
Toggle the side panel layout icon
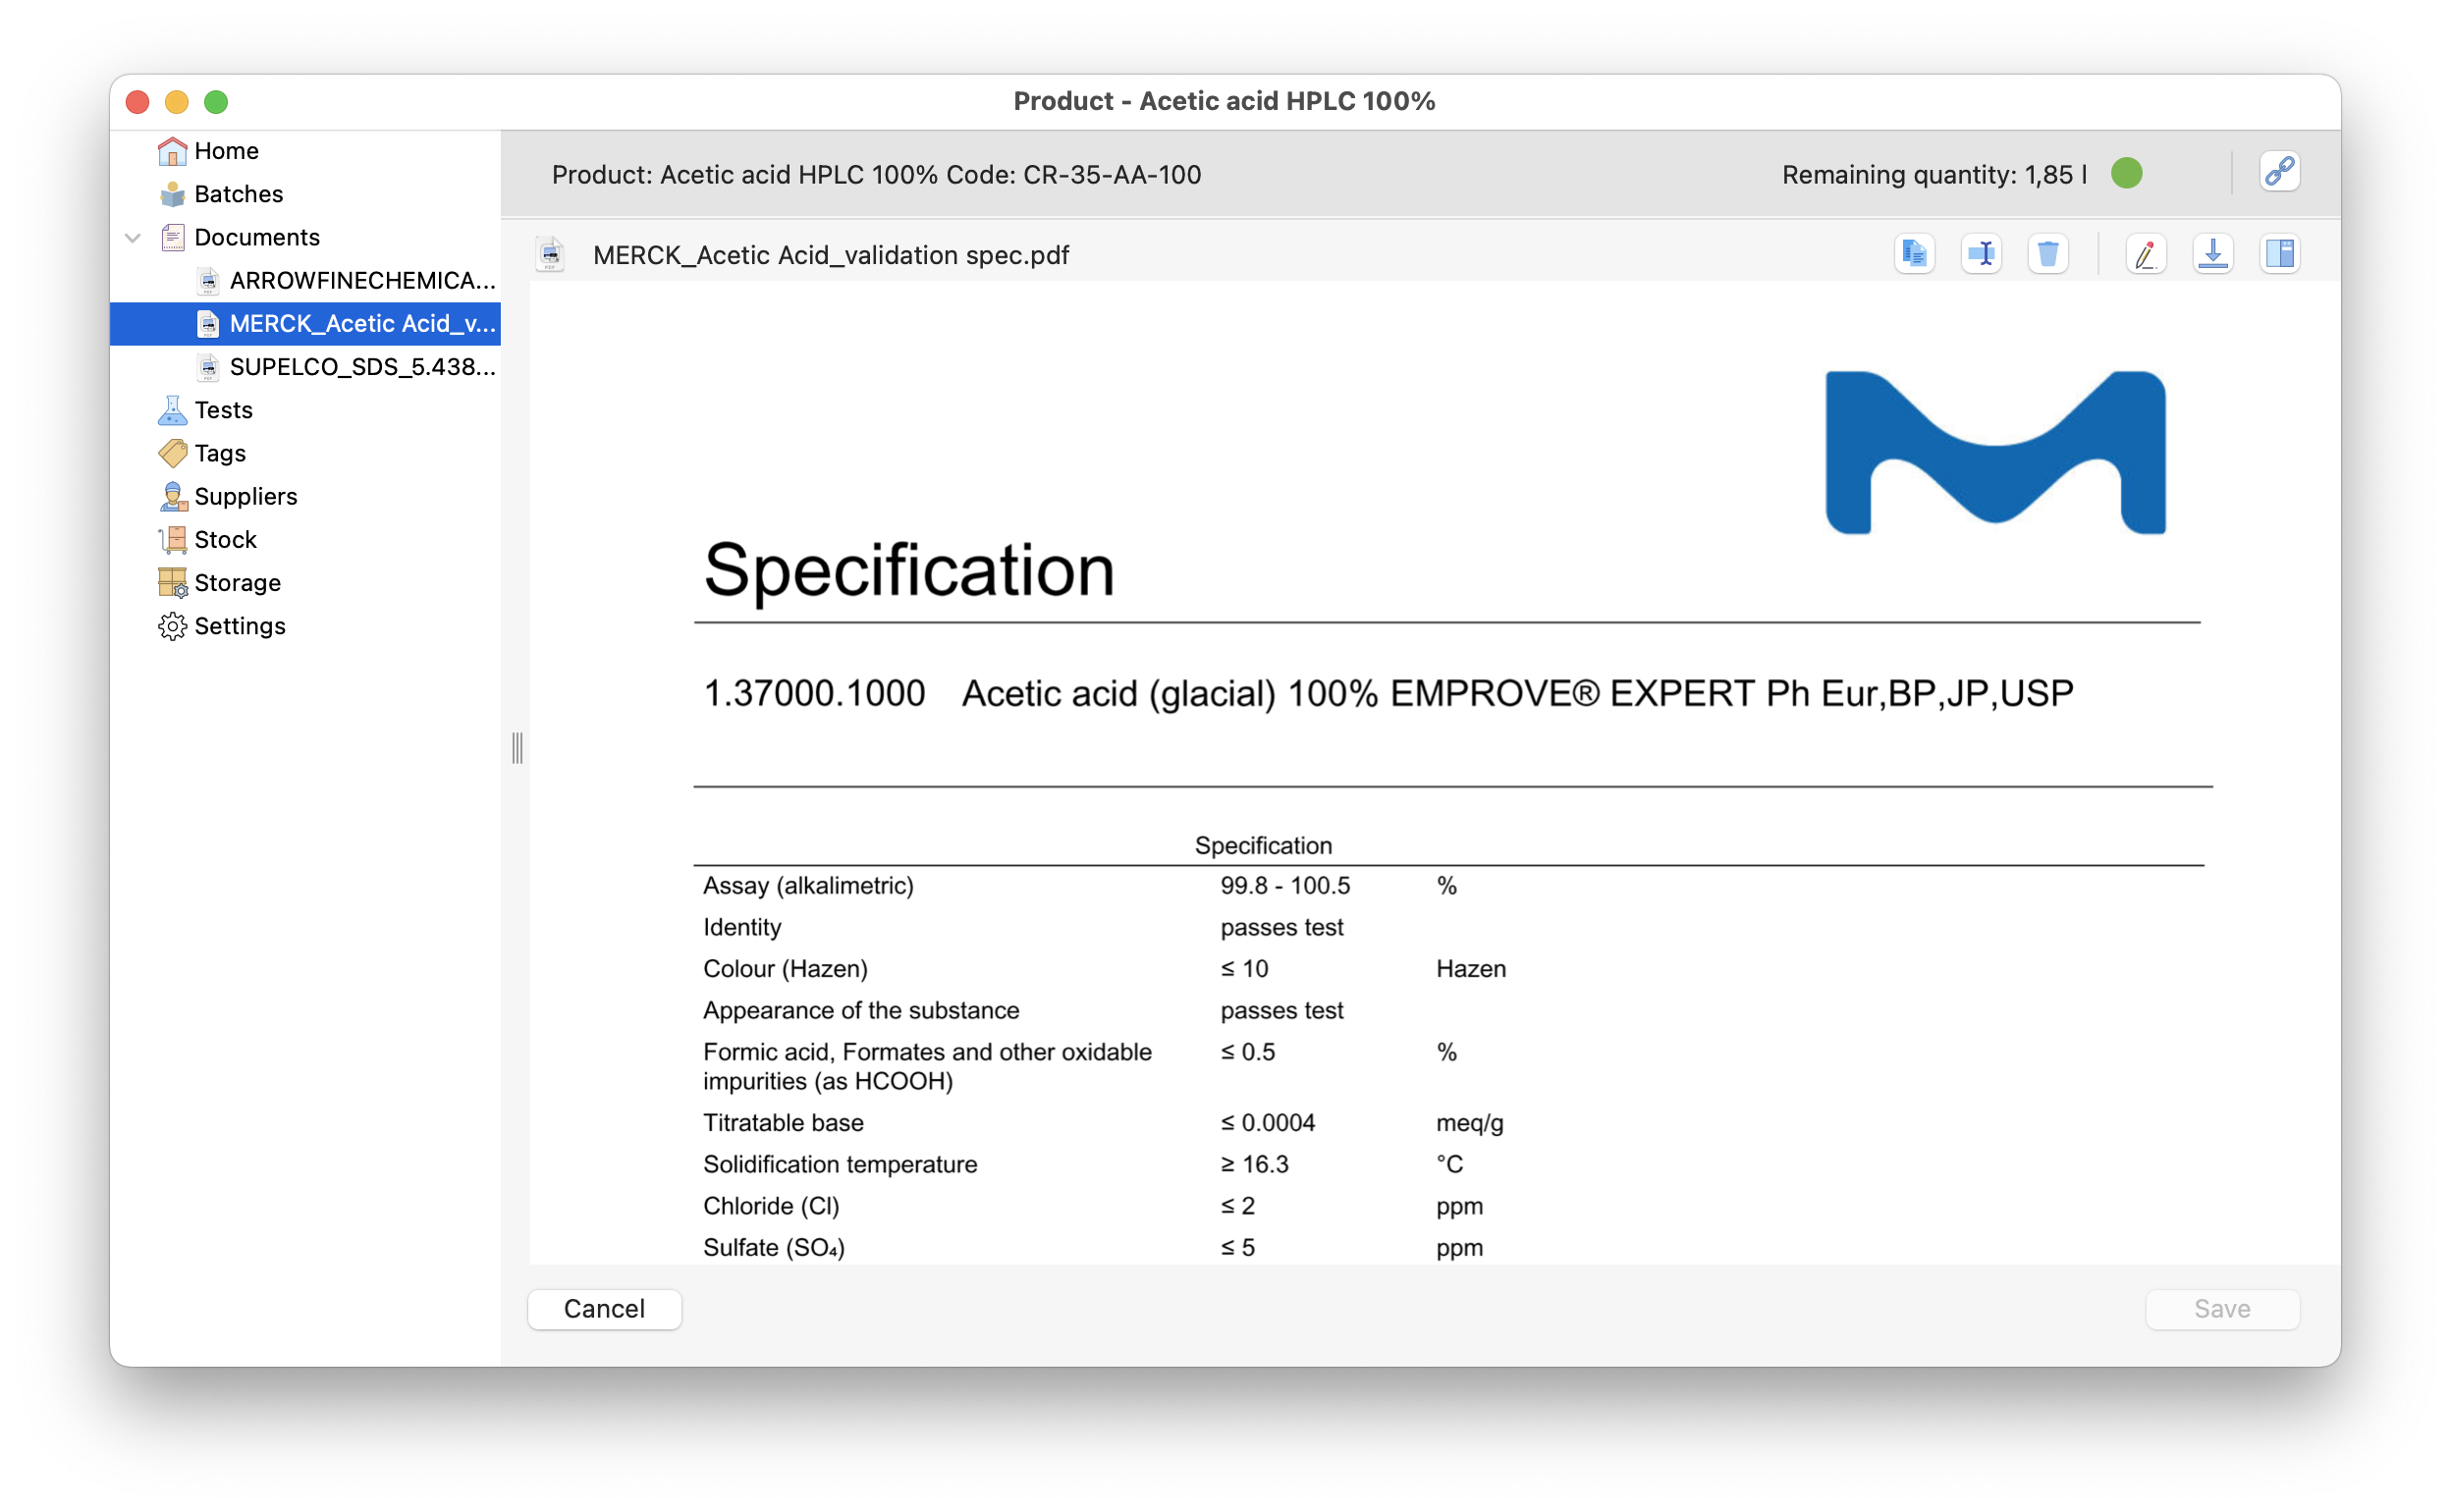2279,254
